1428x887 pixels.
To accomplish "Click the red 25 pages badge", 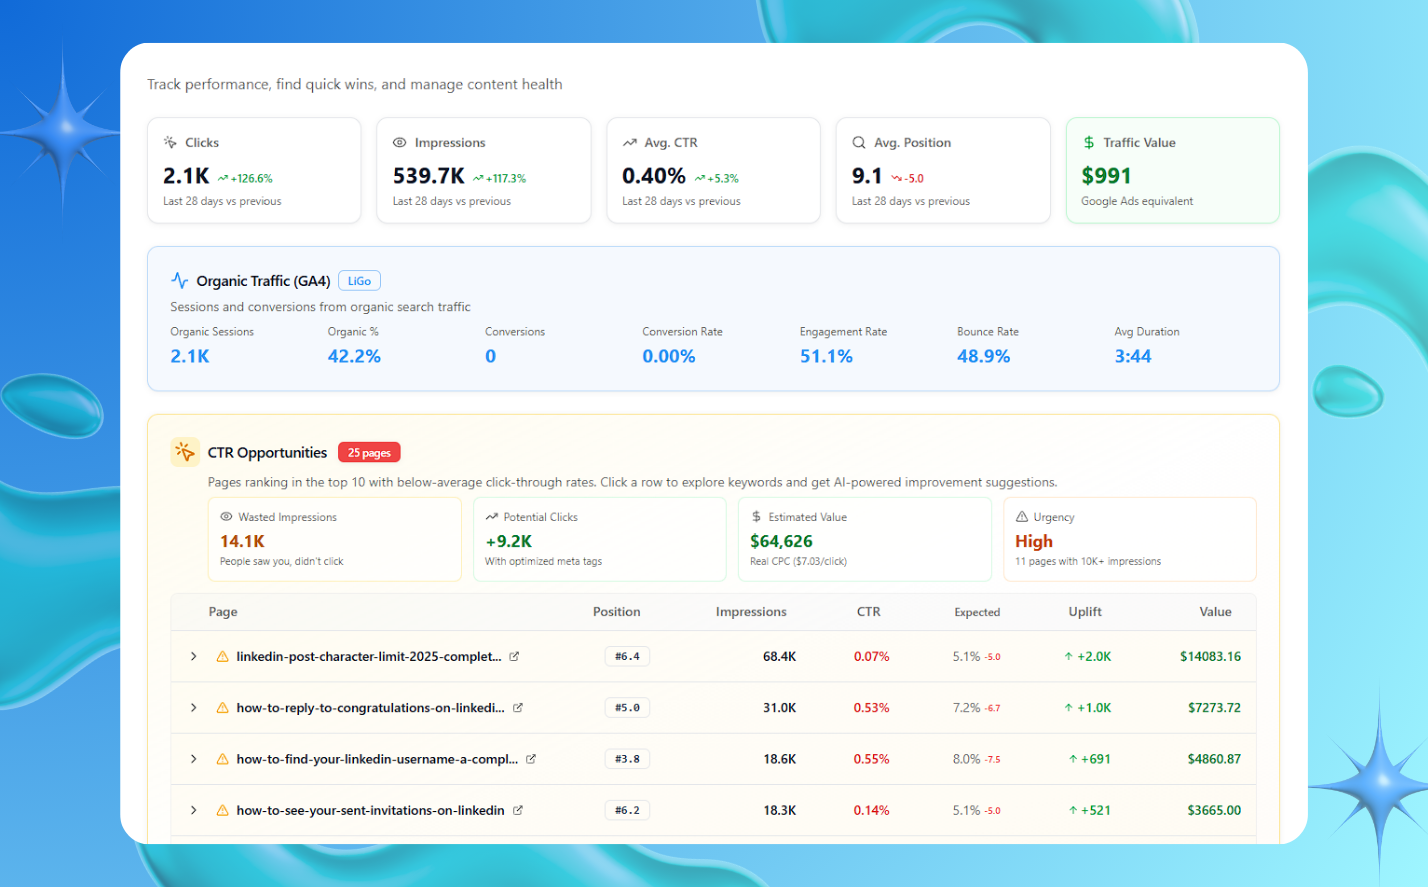I will (369, 453).
